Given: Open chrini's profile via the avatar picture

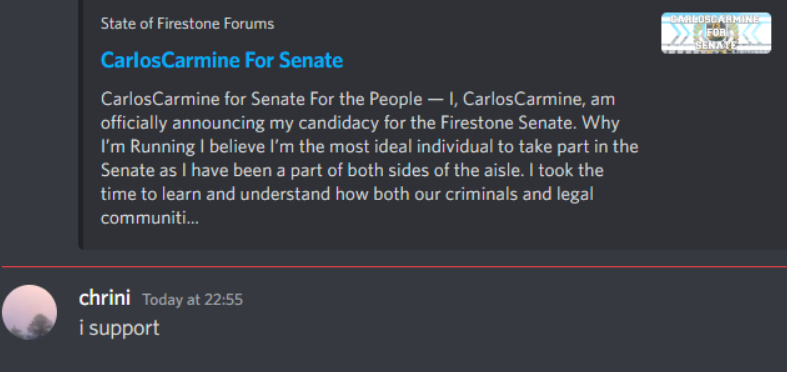Looking at the screenshot, I should point(29,312).
